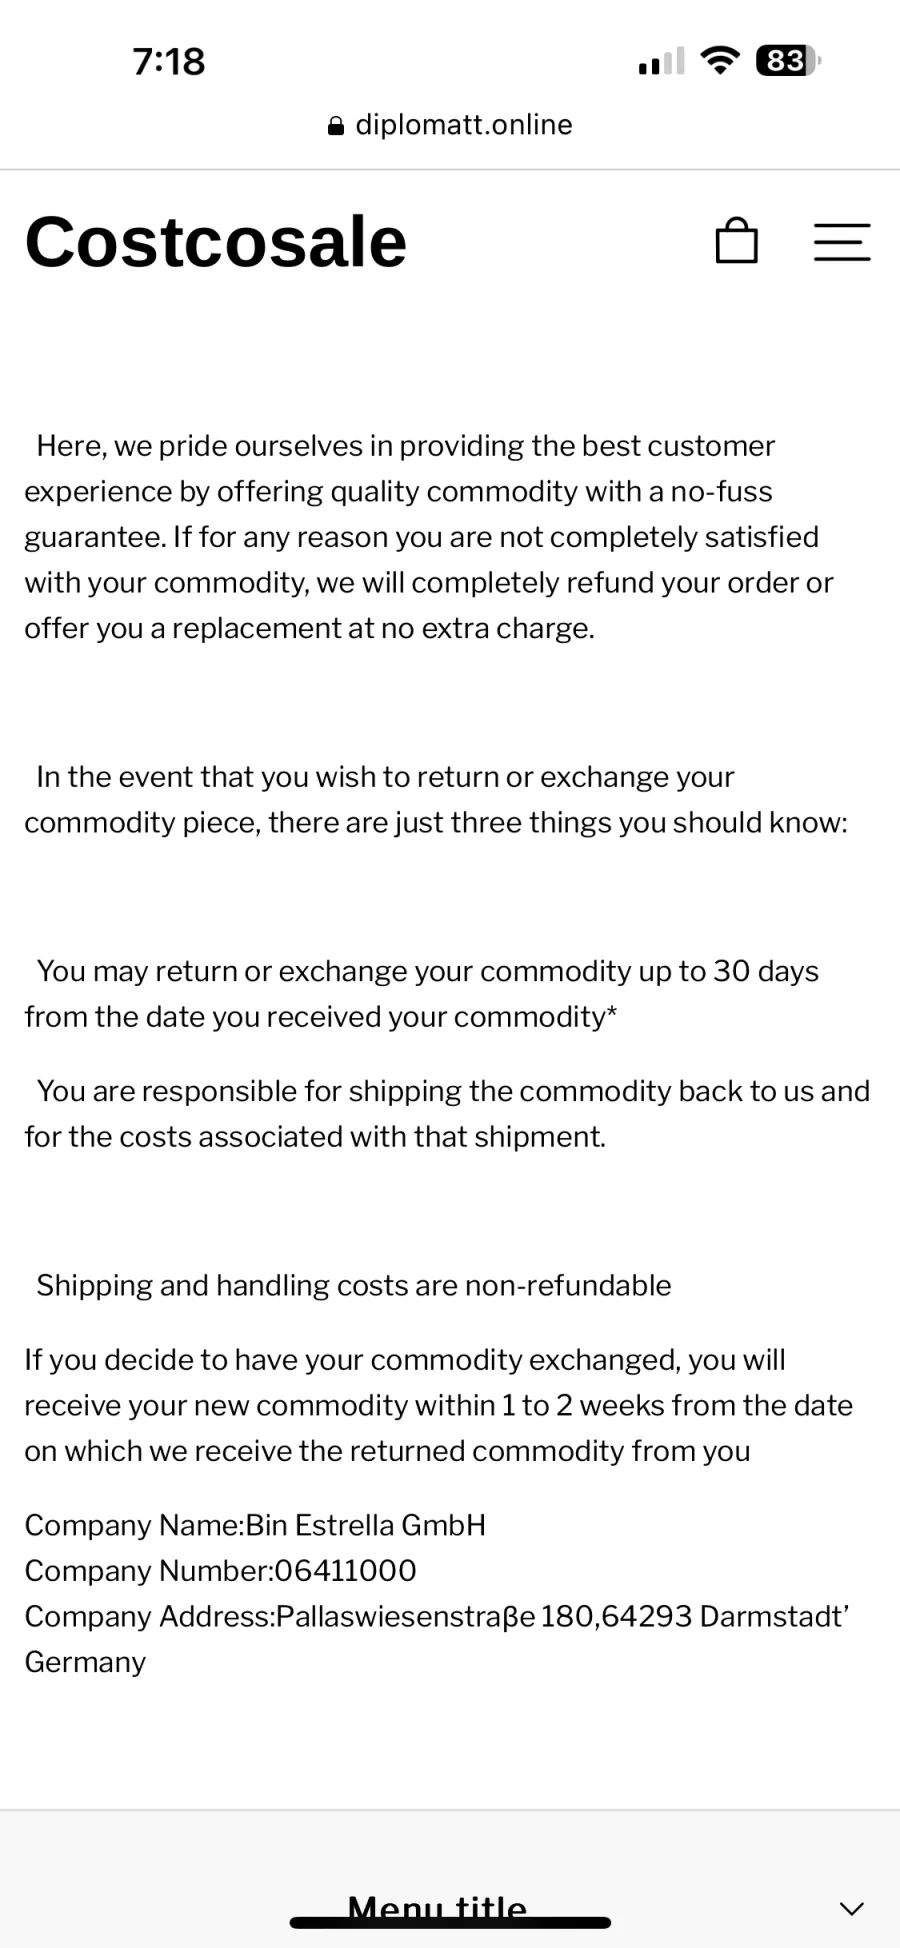Image resolution: width=900 pixels, height=1948 pixels.
Task: Click the Company Name Bin Estrella GmbH line
Action: (255, 1525)
